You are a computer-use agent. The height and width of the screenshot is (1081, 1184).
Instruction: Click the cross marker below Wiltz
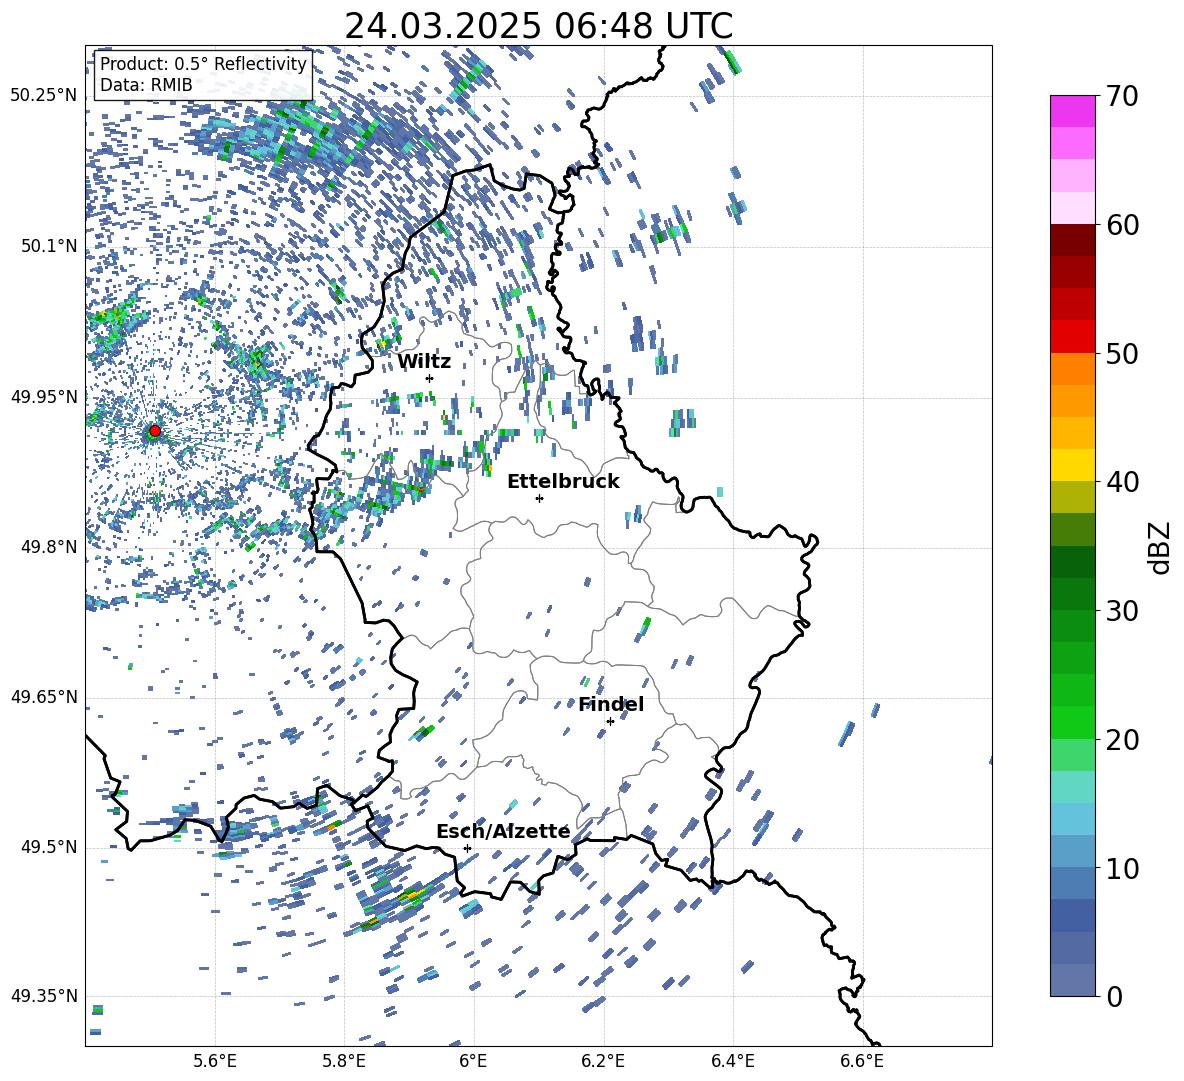click(430, 378)
